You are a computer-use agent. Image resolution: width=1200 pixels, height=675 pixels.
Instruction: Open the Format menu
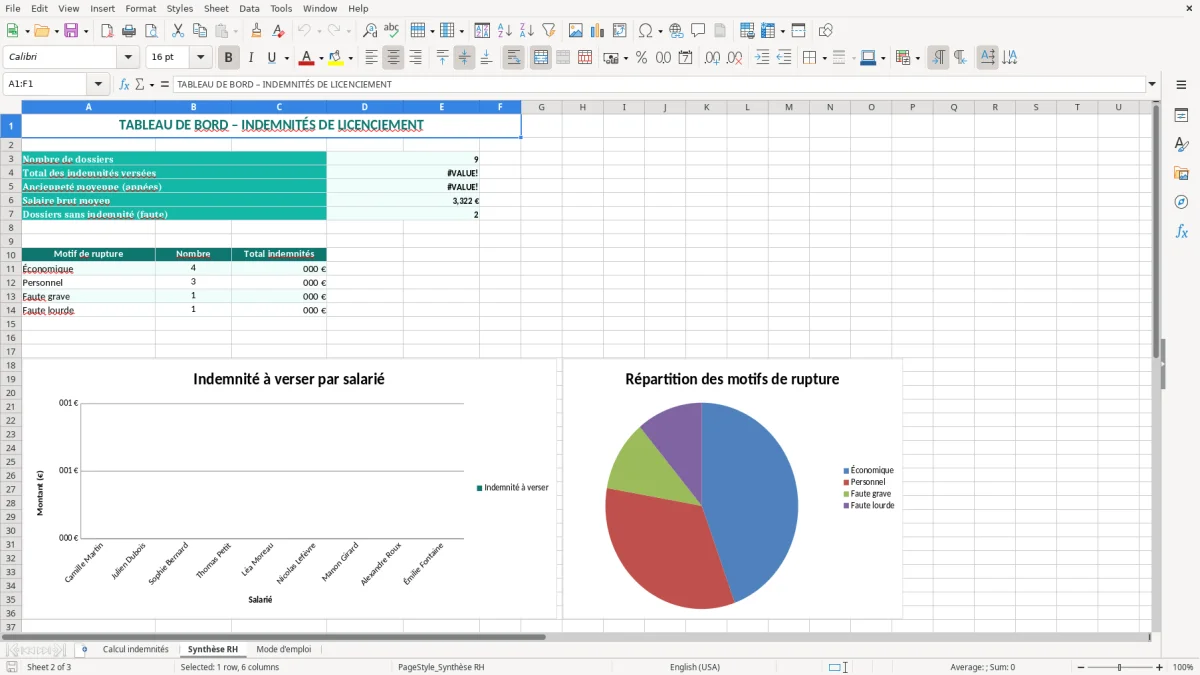point(140,8)
